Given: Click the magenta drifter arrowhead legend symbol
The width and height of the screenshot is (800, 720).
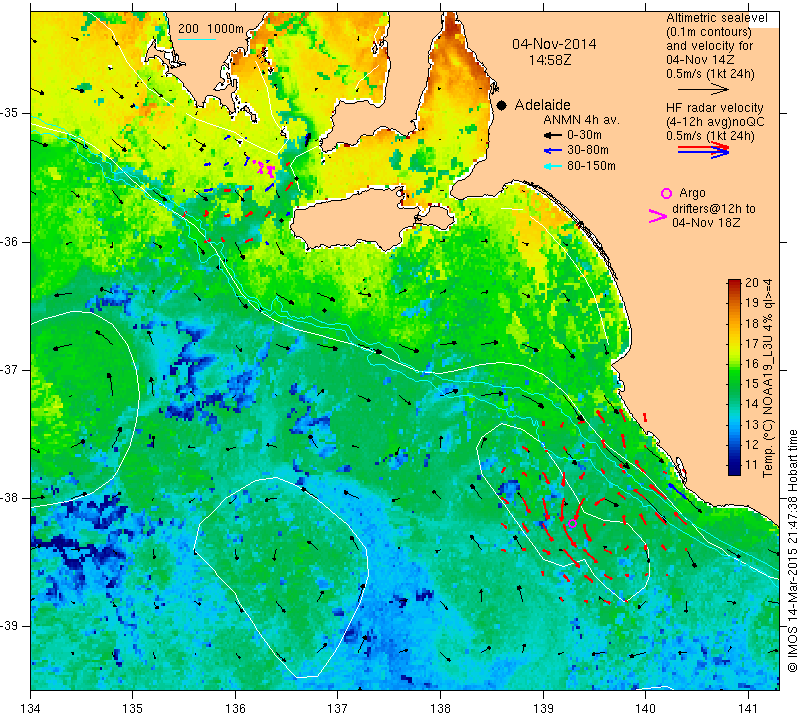Looking at the screenshot, I should [x=658, y=216].
